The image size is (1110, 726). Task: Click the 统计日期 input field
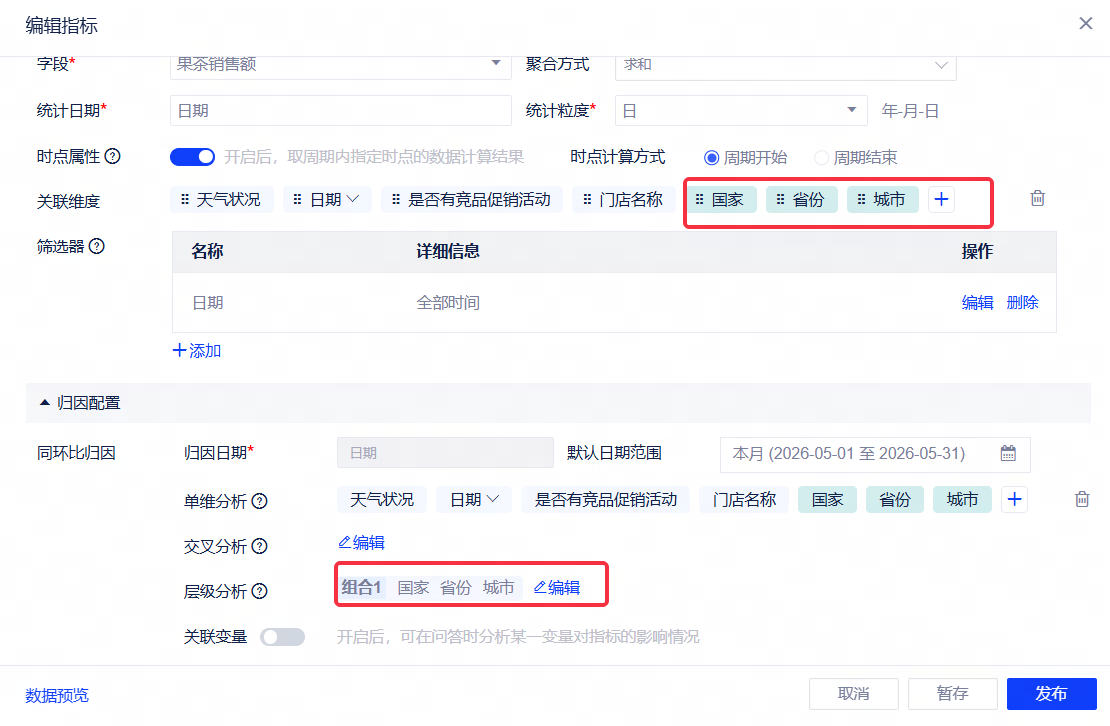click(x=341, y=110)
